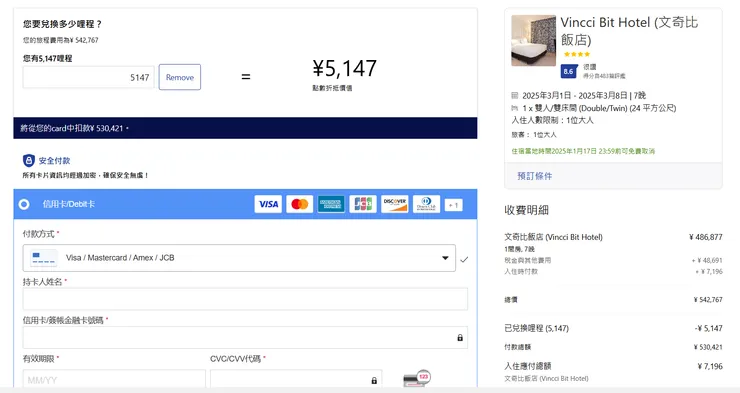Viewport: 740px width, 393px height.
Task: Click the payment method dropdown arrow
Action: (x=445, y=258)
